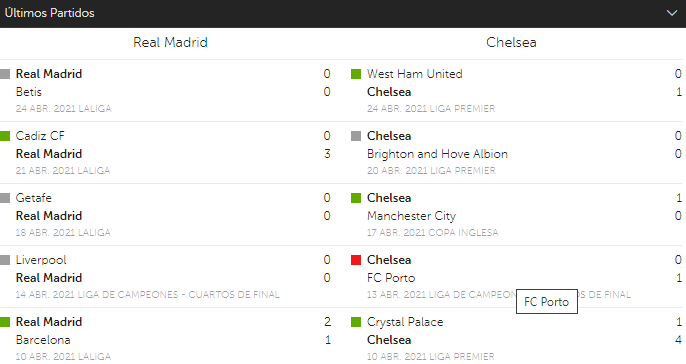The height and width of the screenshot is (364, 686).
Task: Click green square beside Crystal Palace match
Action: coord(356,322)
